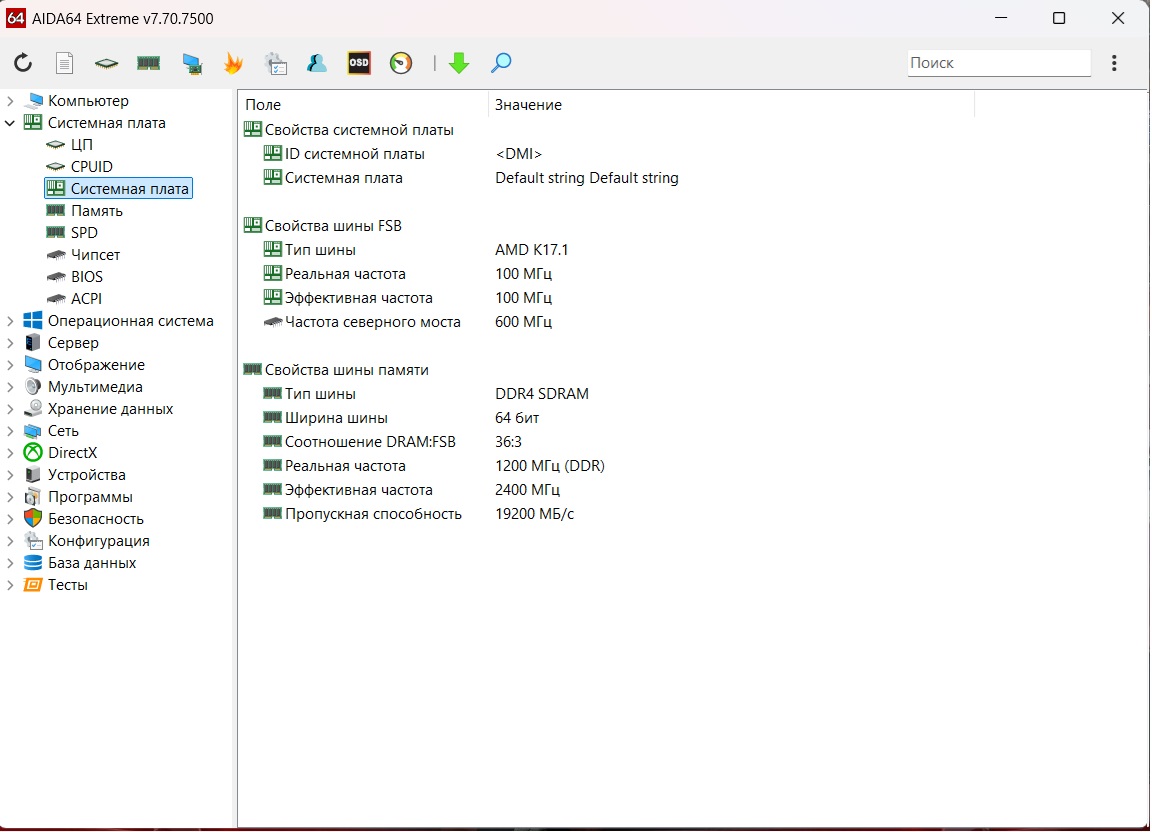Click the Поиск search field
Screen dimensions: 1152x832
tap(997, 63)
